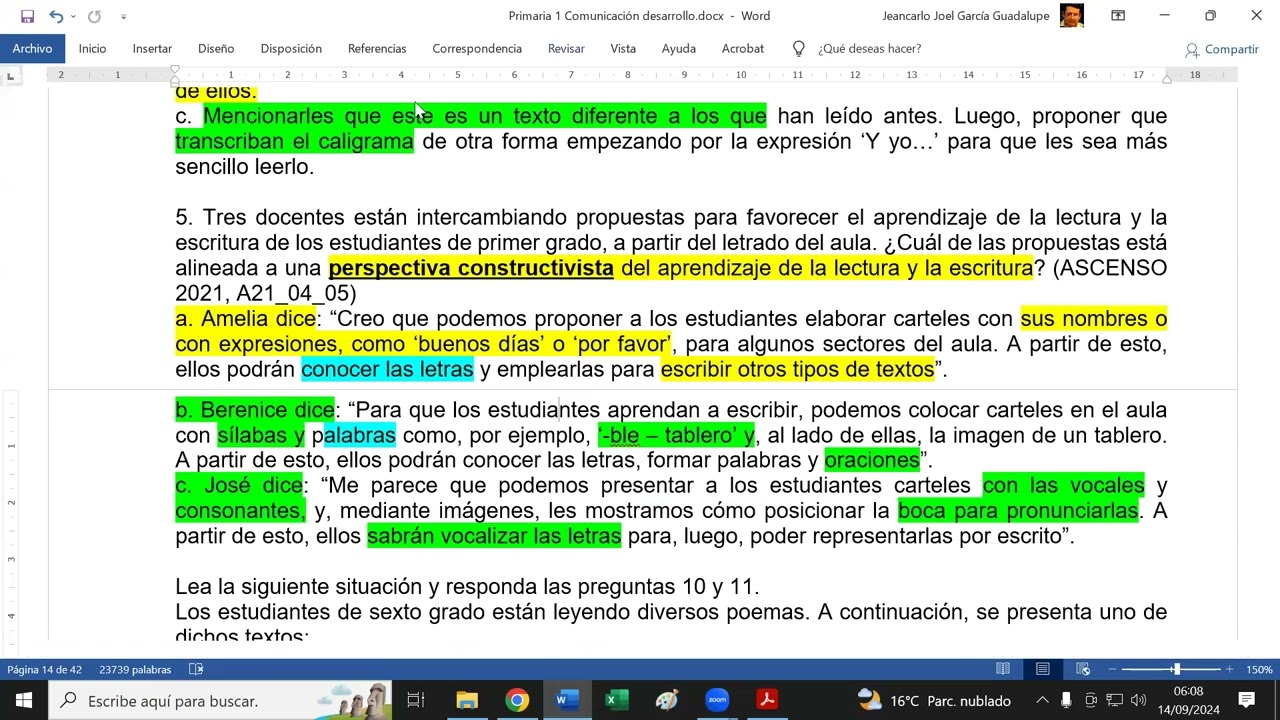Open clock and calendar showing 06:08
The height and width of the screenshot is (720, 1280).
pos(1189,700)
